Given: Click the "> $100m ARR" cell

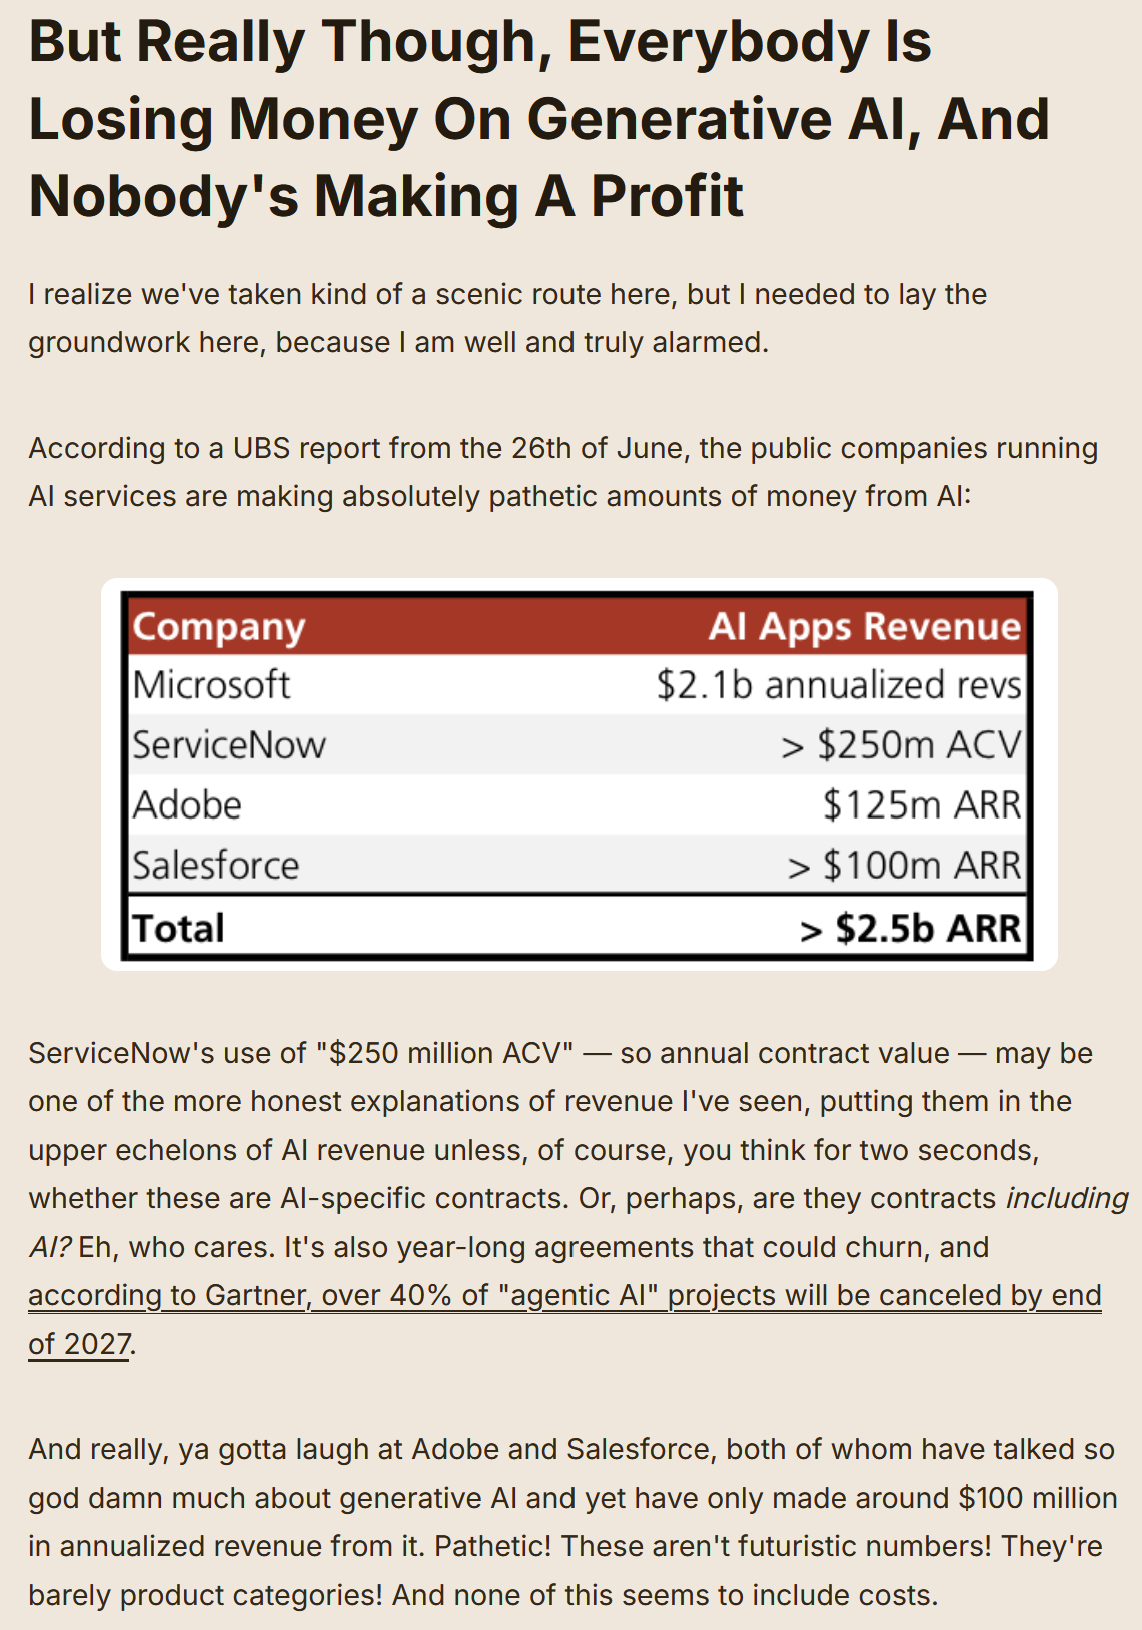Looking at the screenshot, I should pyautogui.click(x=903, y=865).
